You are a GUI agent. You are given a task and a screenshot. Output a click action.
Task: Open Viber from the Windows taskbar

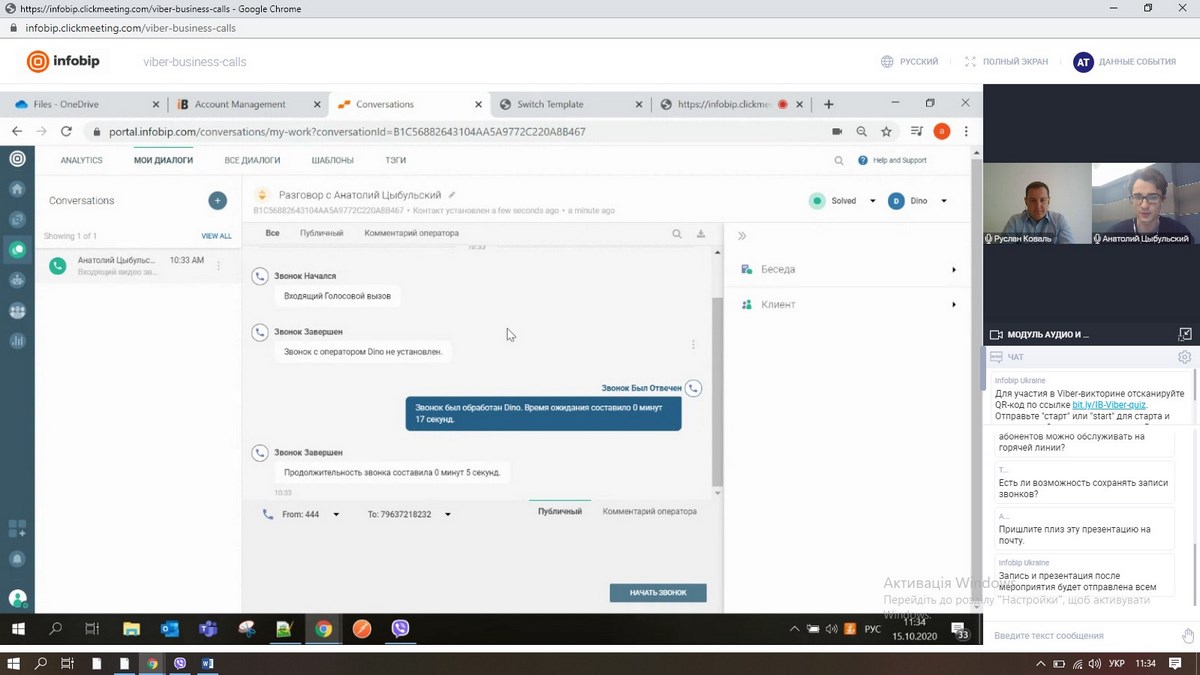click(x=400, y=629)
